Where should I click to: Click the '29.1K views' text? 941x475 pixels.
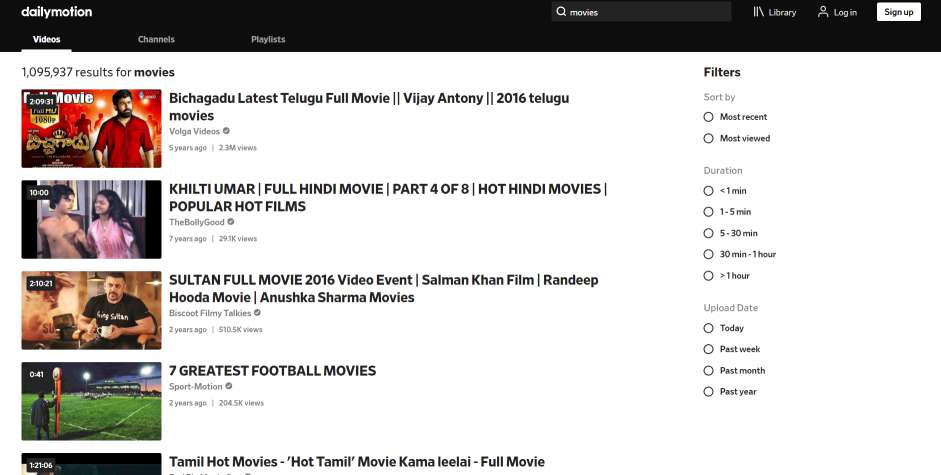click(x=238, y=238)
